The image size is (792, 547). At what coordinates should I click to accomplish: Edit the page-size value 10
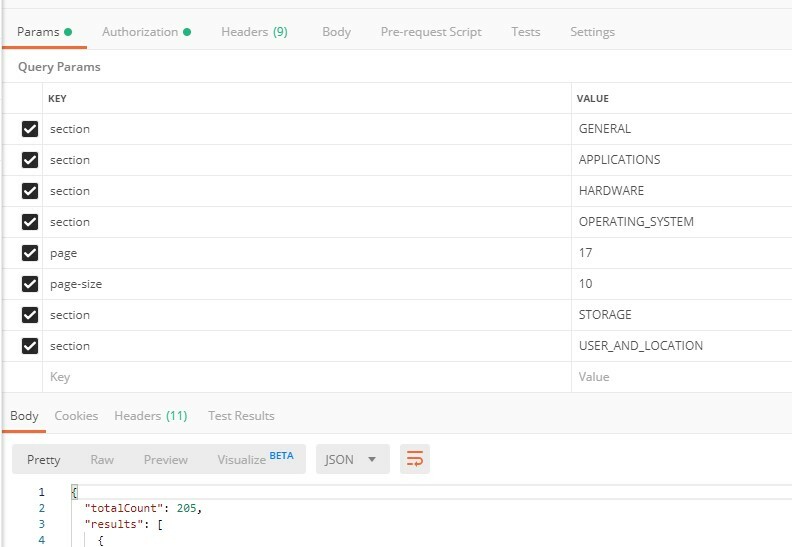[x=681, y=284]
